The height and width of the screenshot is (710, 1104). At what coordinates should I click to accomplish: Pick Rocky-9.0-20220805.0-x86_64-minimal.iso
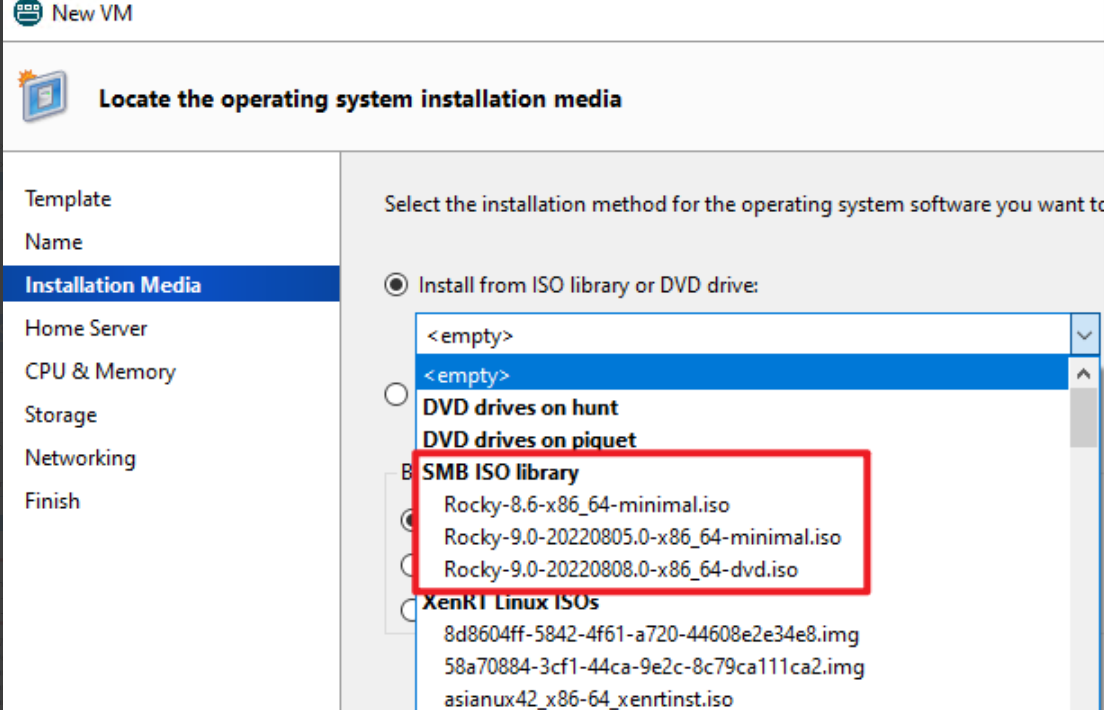[x=642, y=537]
